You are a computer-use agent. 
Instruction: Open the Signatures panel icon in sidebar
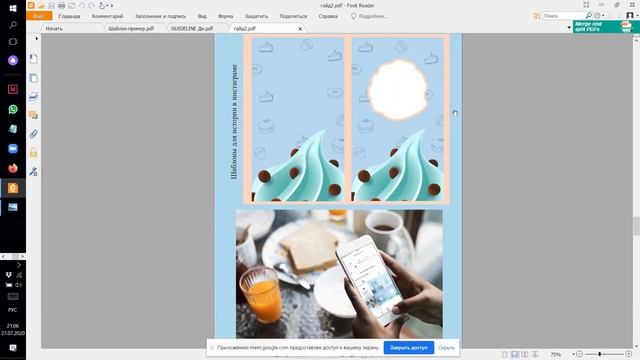click(x=33, y=171)
